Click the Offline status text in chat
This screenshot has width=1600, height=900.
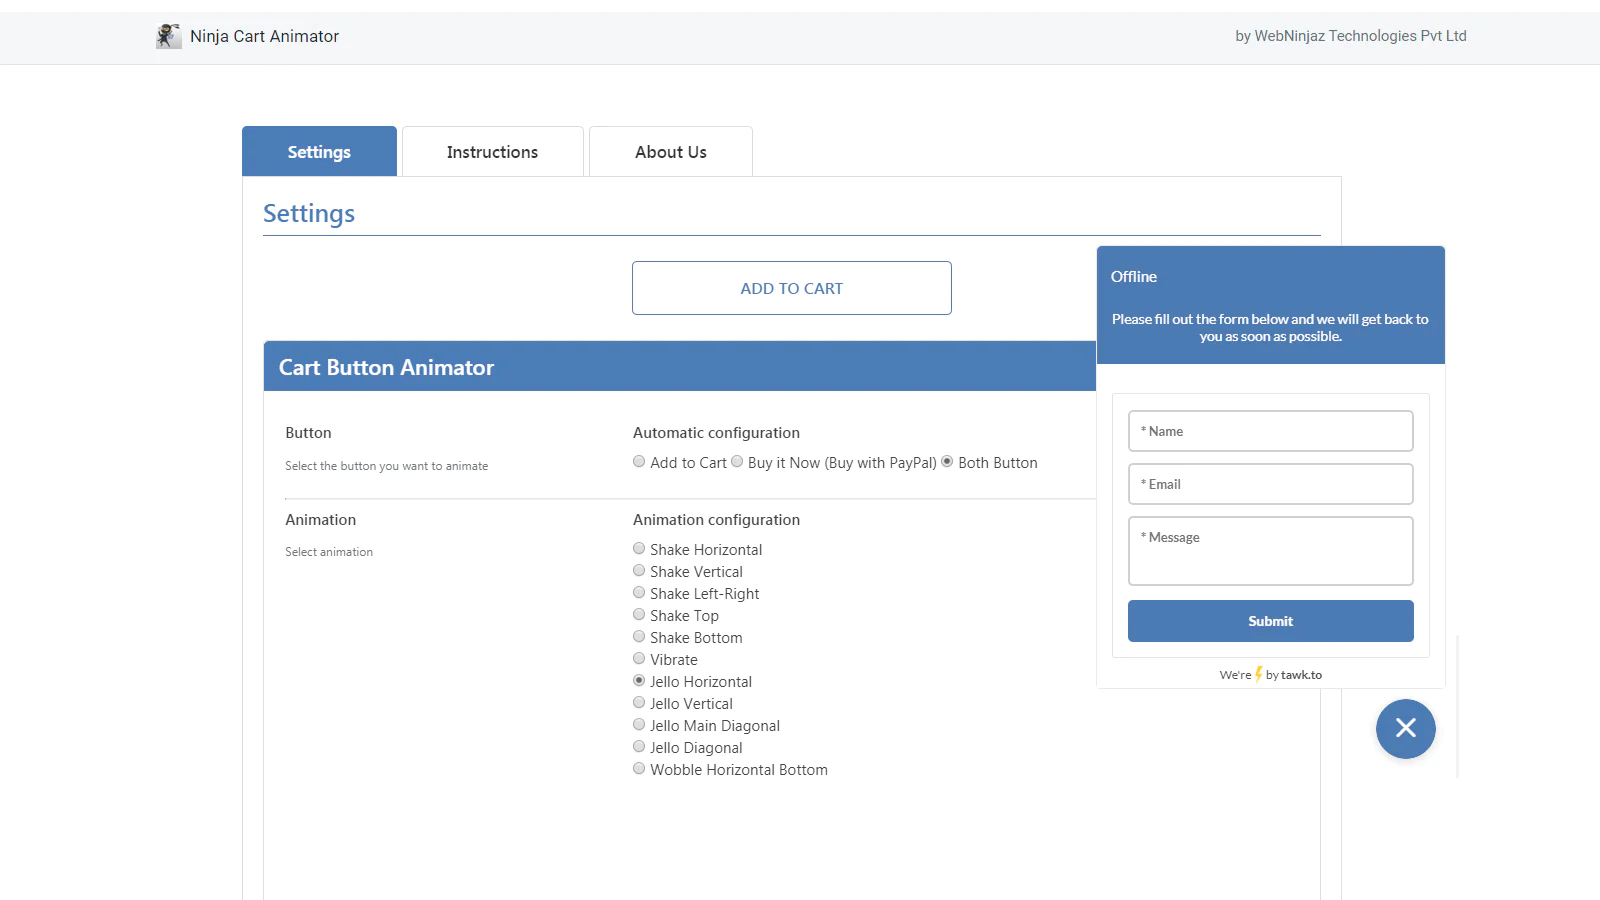click(x=1134, y=277)
